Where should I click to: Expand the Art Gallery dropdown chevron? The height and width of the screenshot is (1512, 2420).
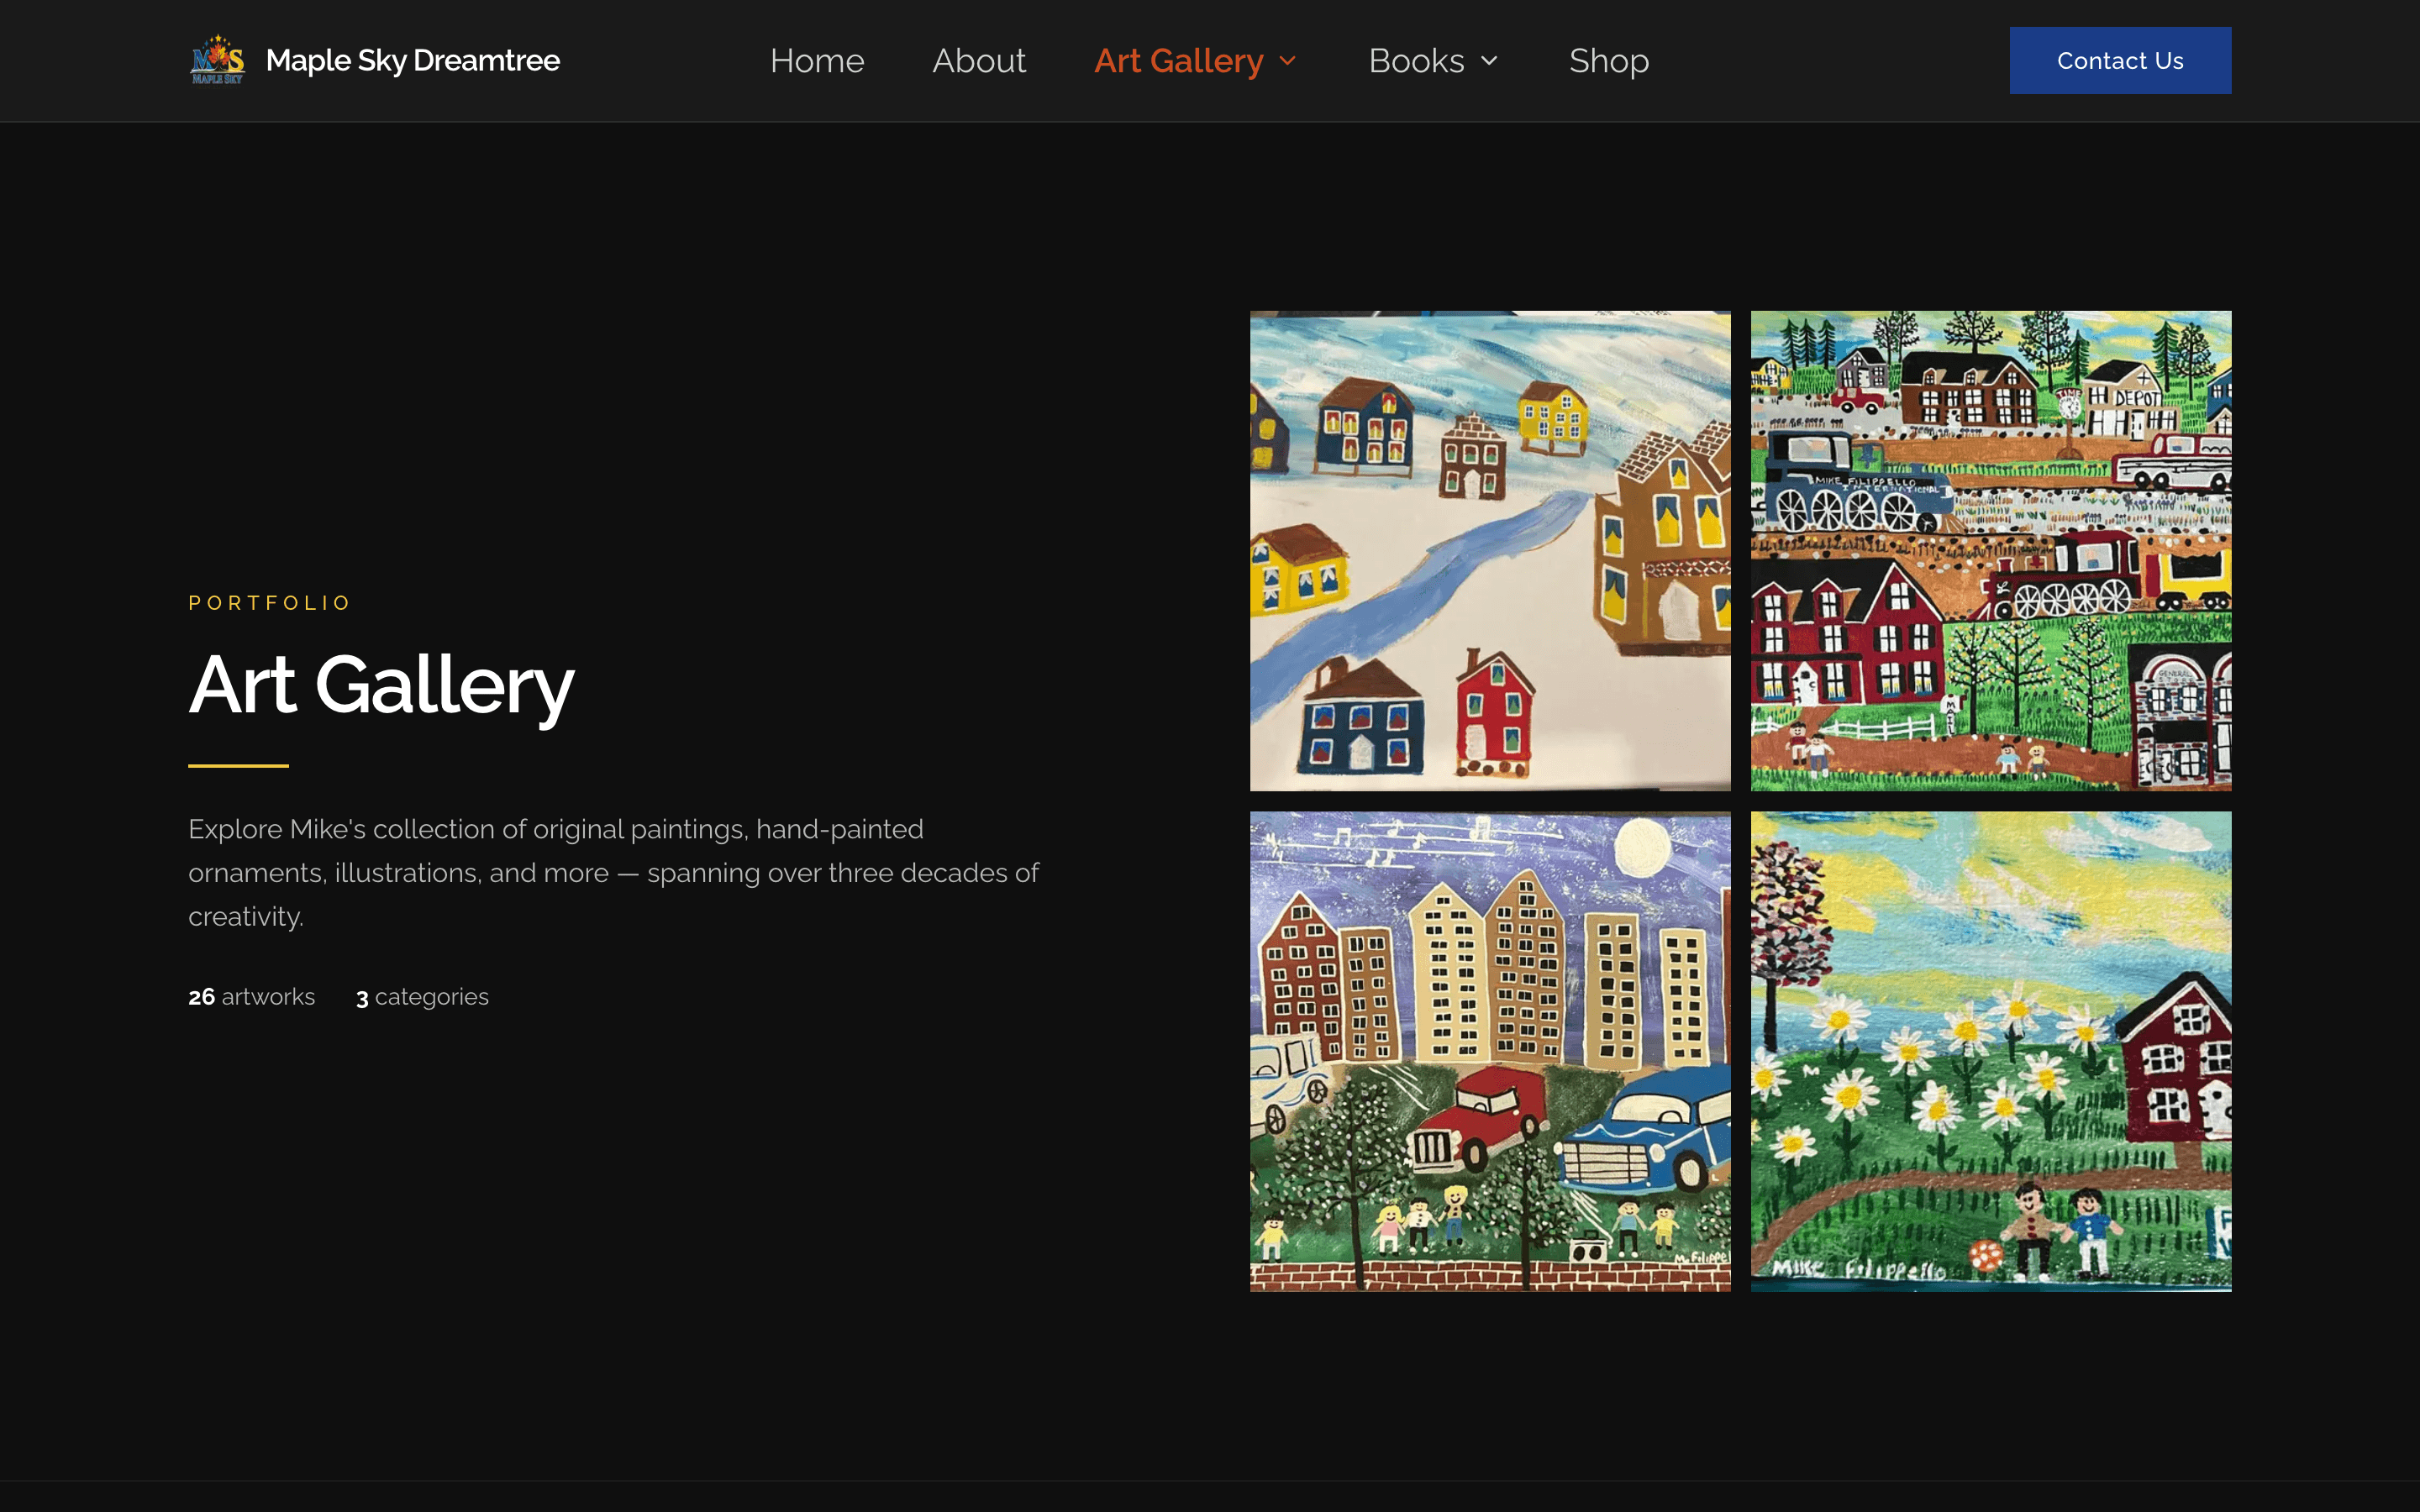click(x=1288, y=61)
